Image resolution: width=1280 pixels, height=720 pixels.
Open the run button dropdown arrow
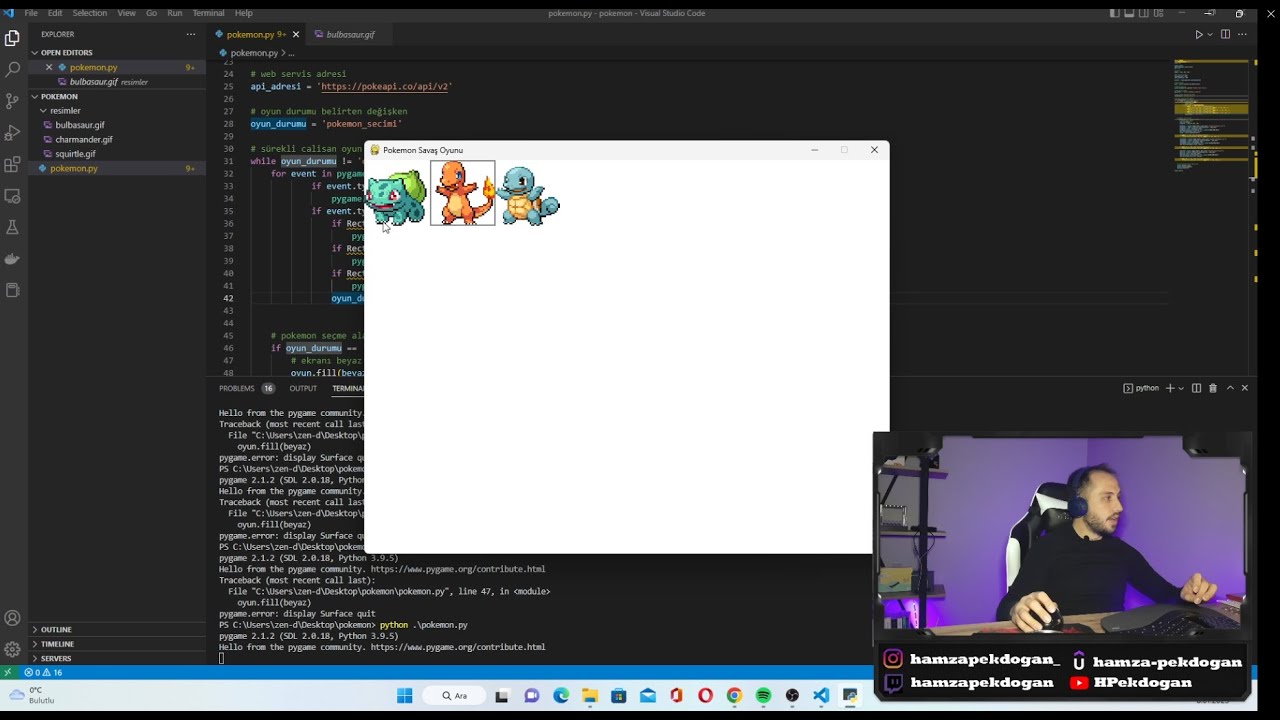click(1210, 34)
